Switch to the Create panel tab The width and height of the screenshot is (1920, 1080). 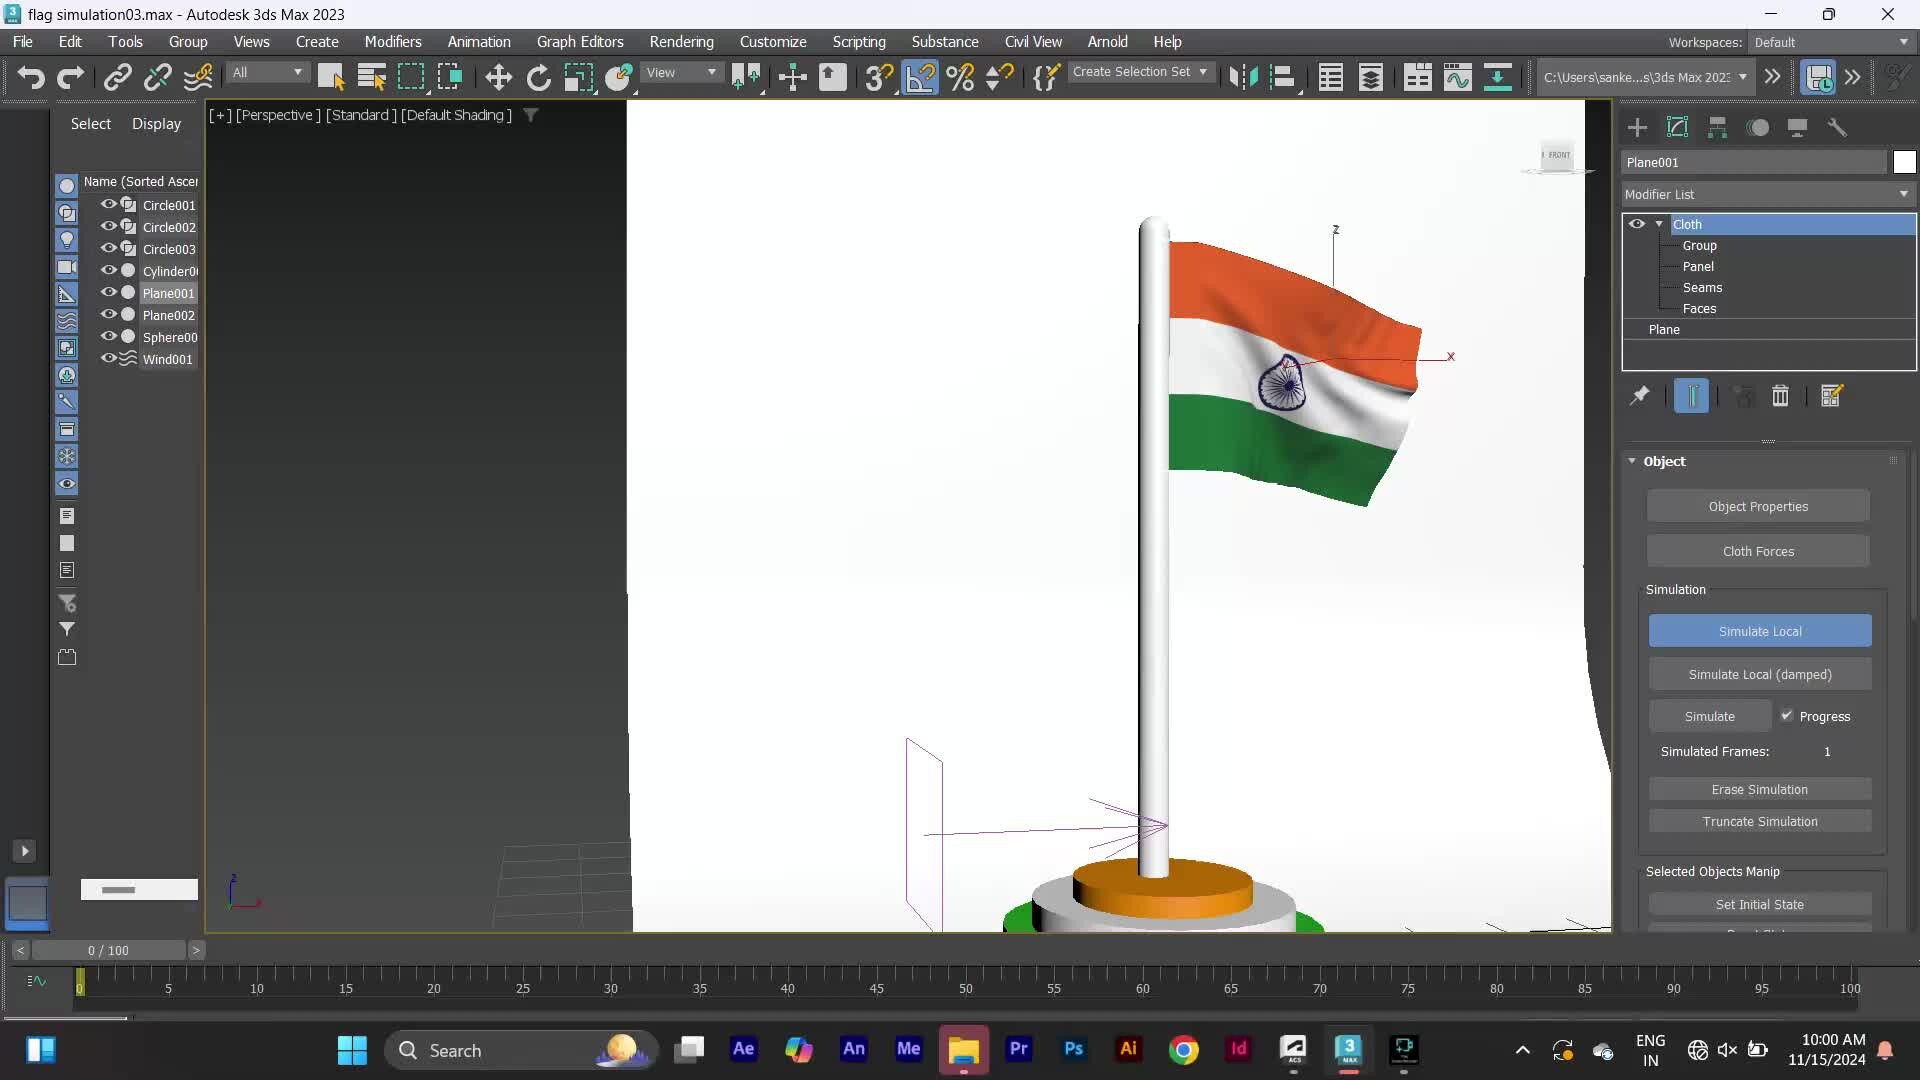[x=1638, y=128]
